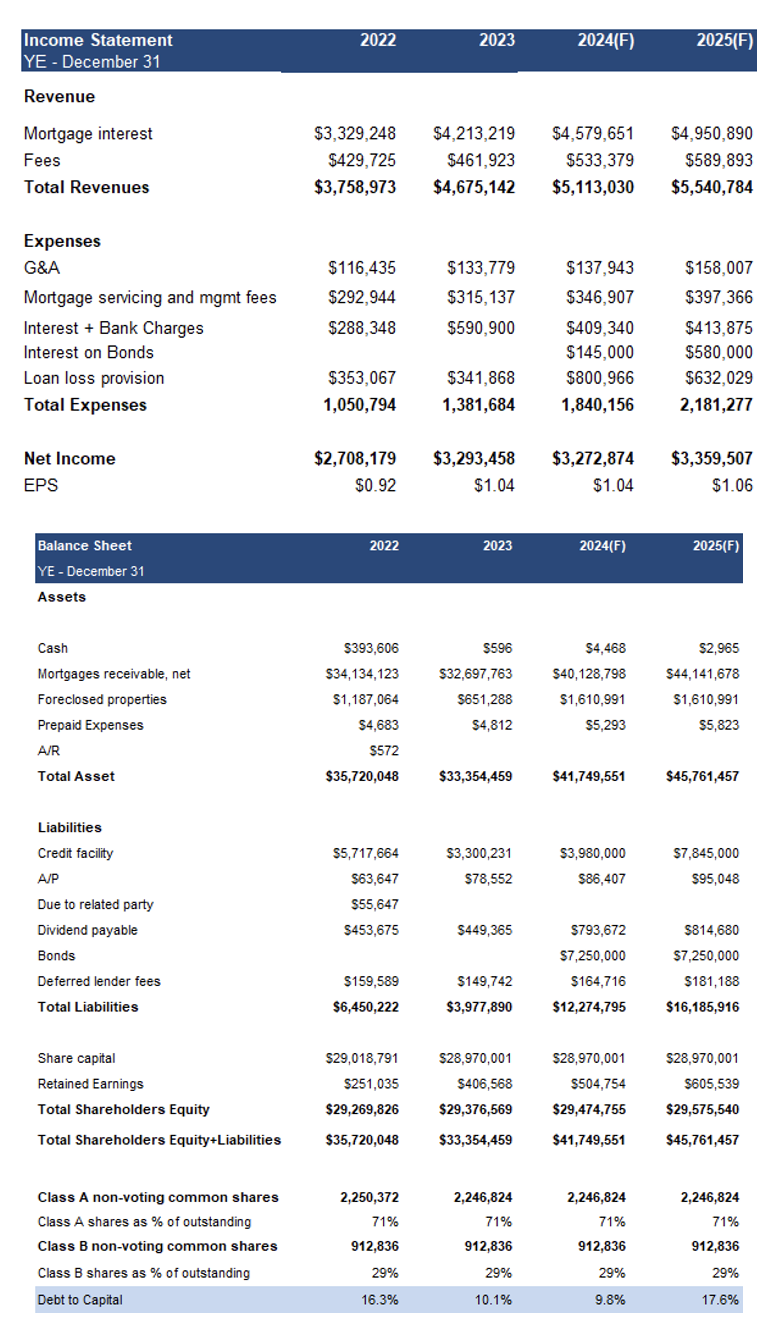The image size is (776, 1344).
Task: Click the Assets section heading
Action: (62, 598)
